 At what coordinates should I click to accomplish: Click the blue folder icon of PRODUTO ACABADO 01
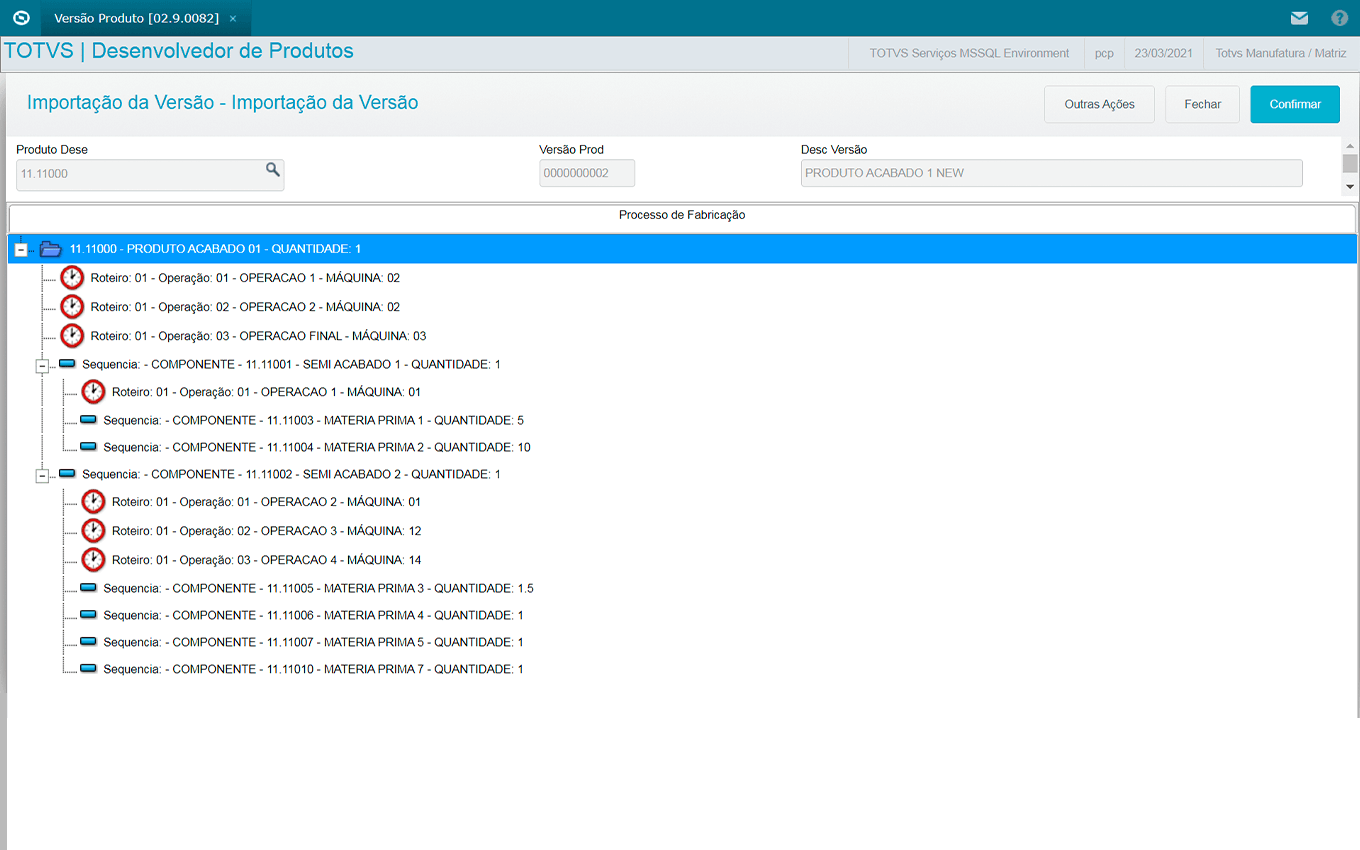click(x=50, y=249)
